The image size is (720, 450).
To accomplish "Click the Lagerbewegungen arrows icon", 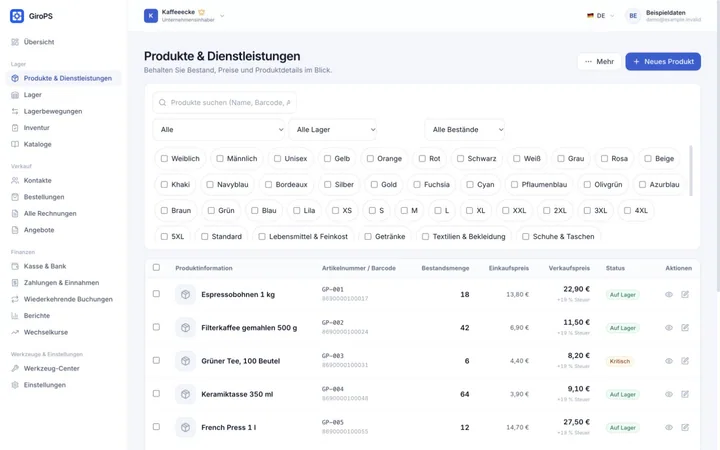I will [x=15, y=111].
